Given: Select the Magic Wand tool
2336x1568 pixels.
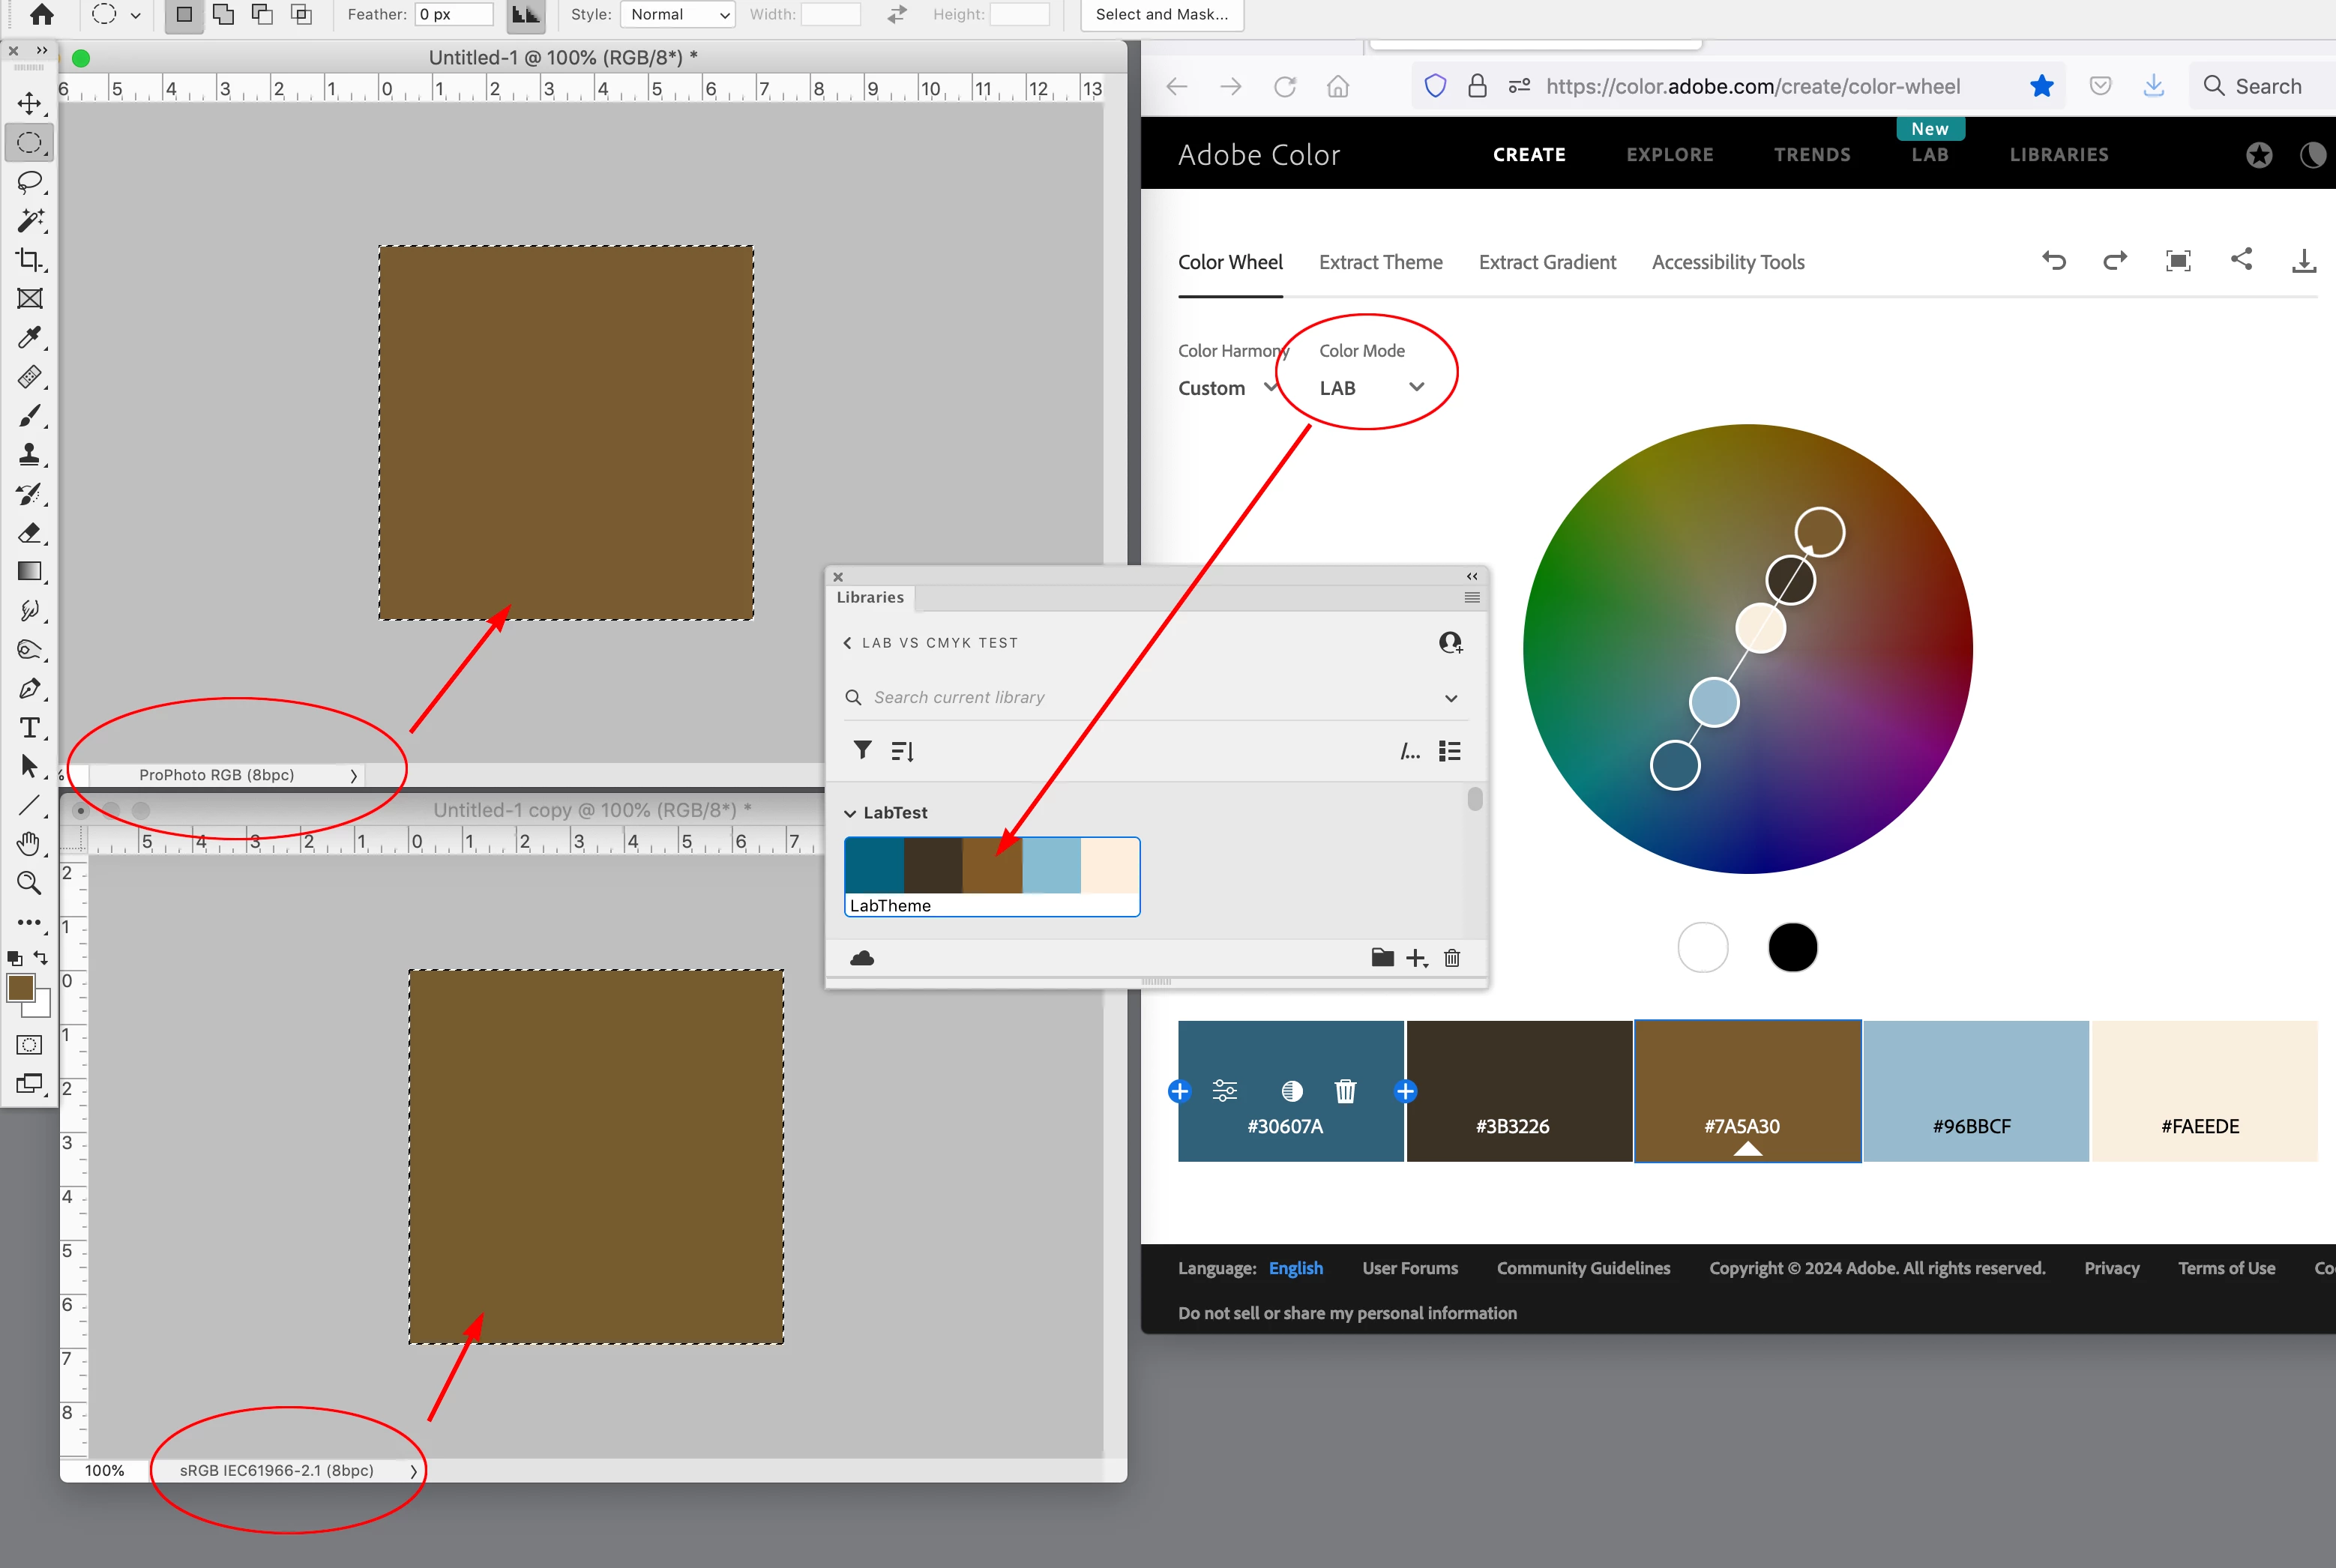Looking at the screenshot, I should click(x=30, y=221).
